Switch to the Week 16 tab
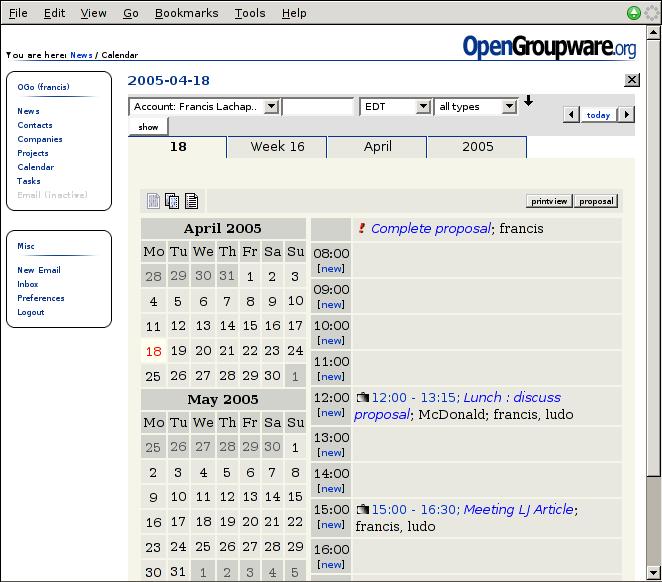 (x=277, y=147)
